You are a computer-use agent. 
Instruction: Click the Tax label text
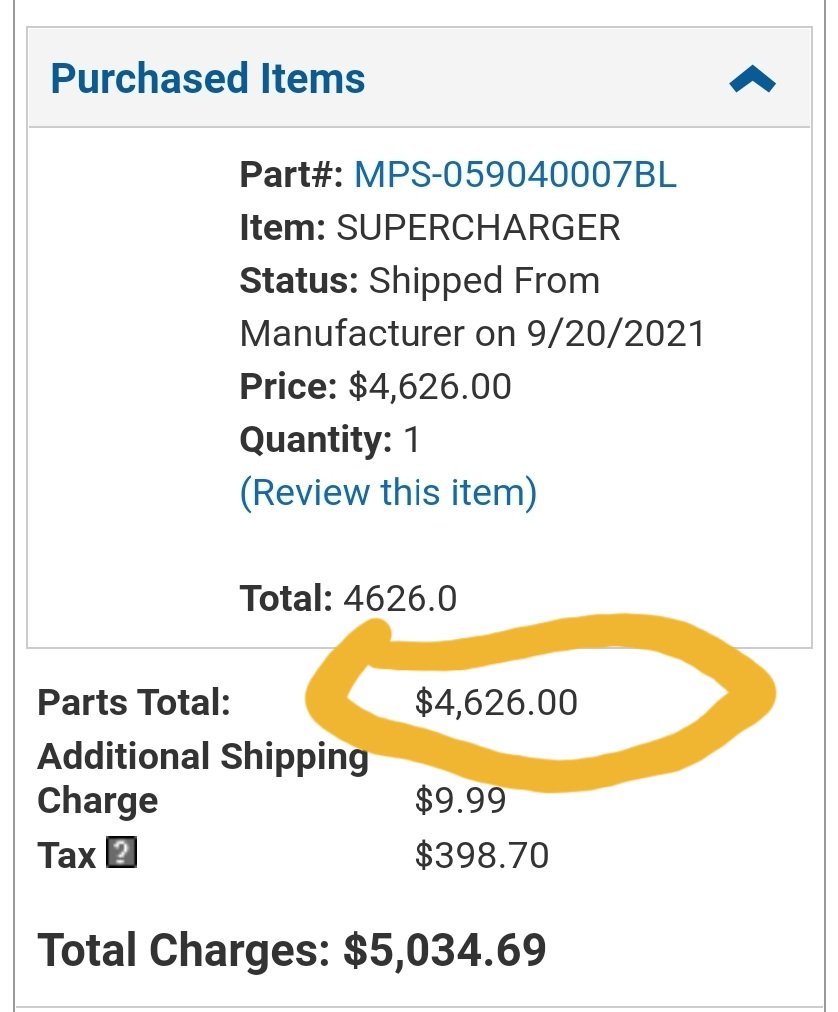[x=66, y=855]
